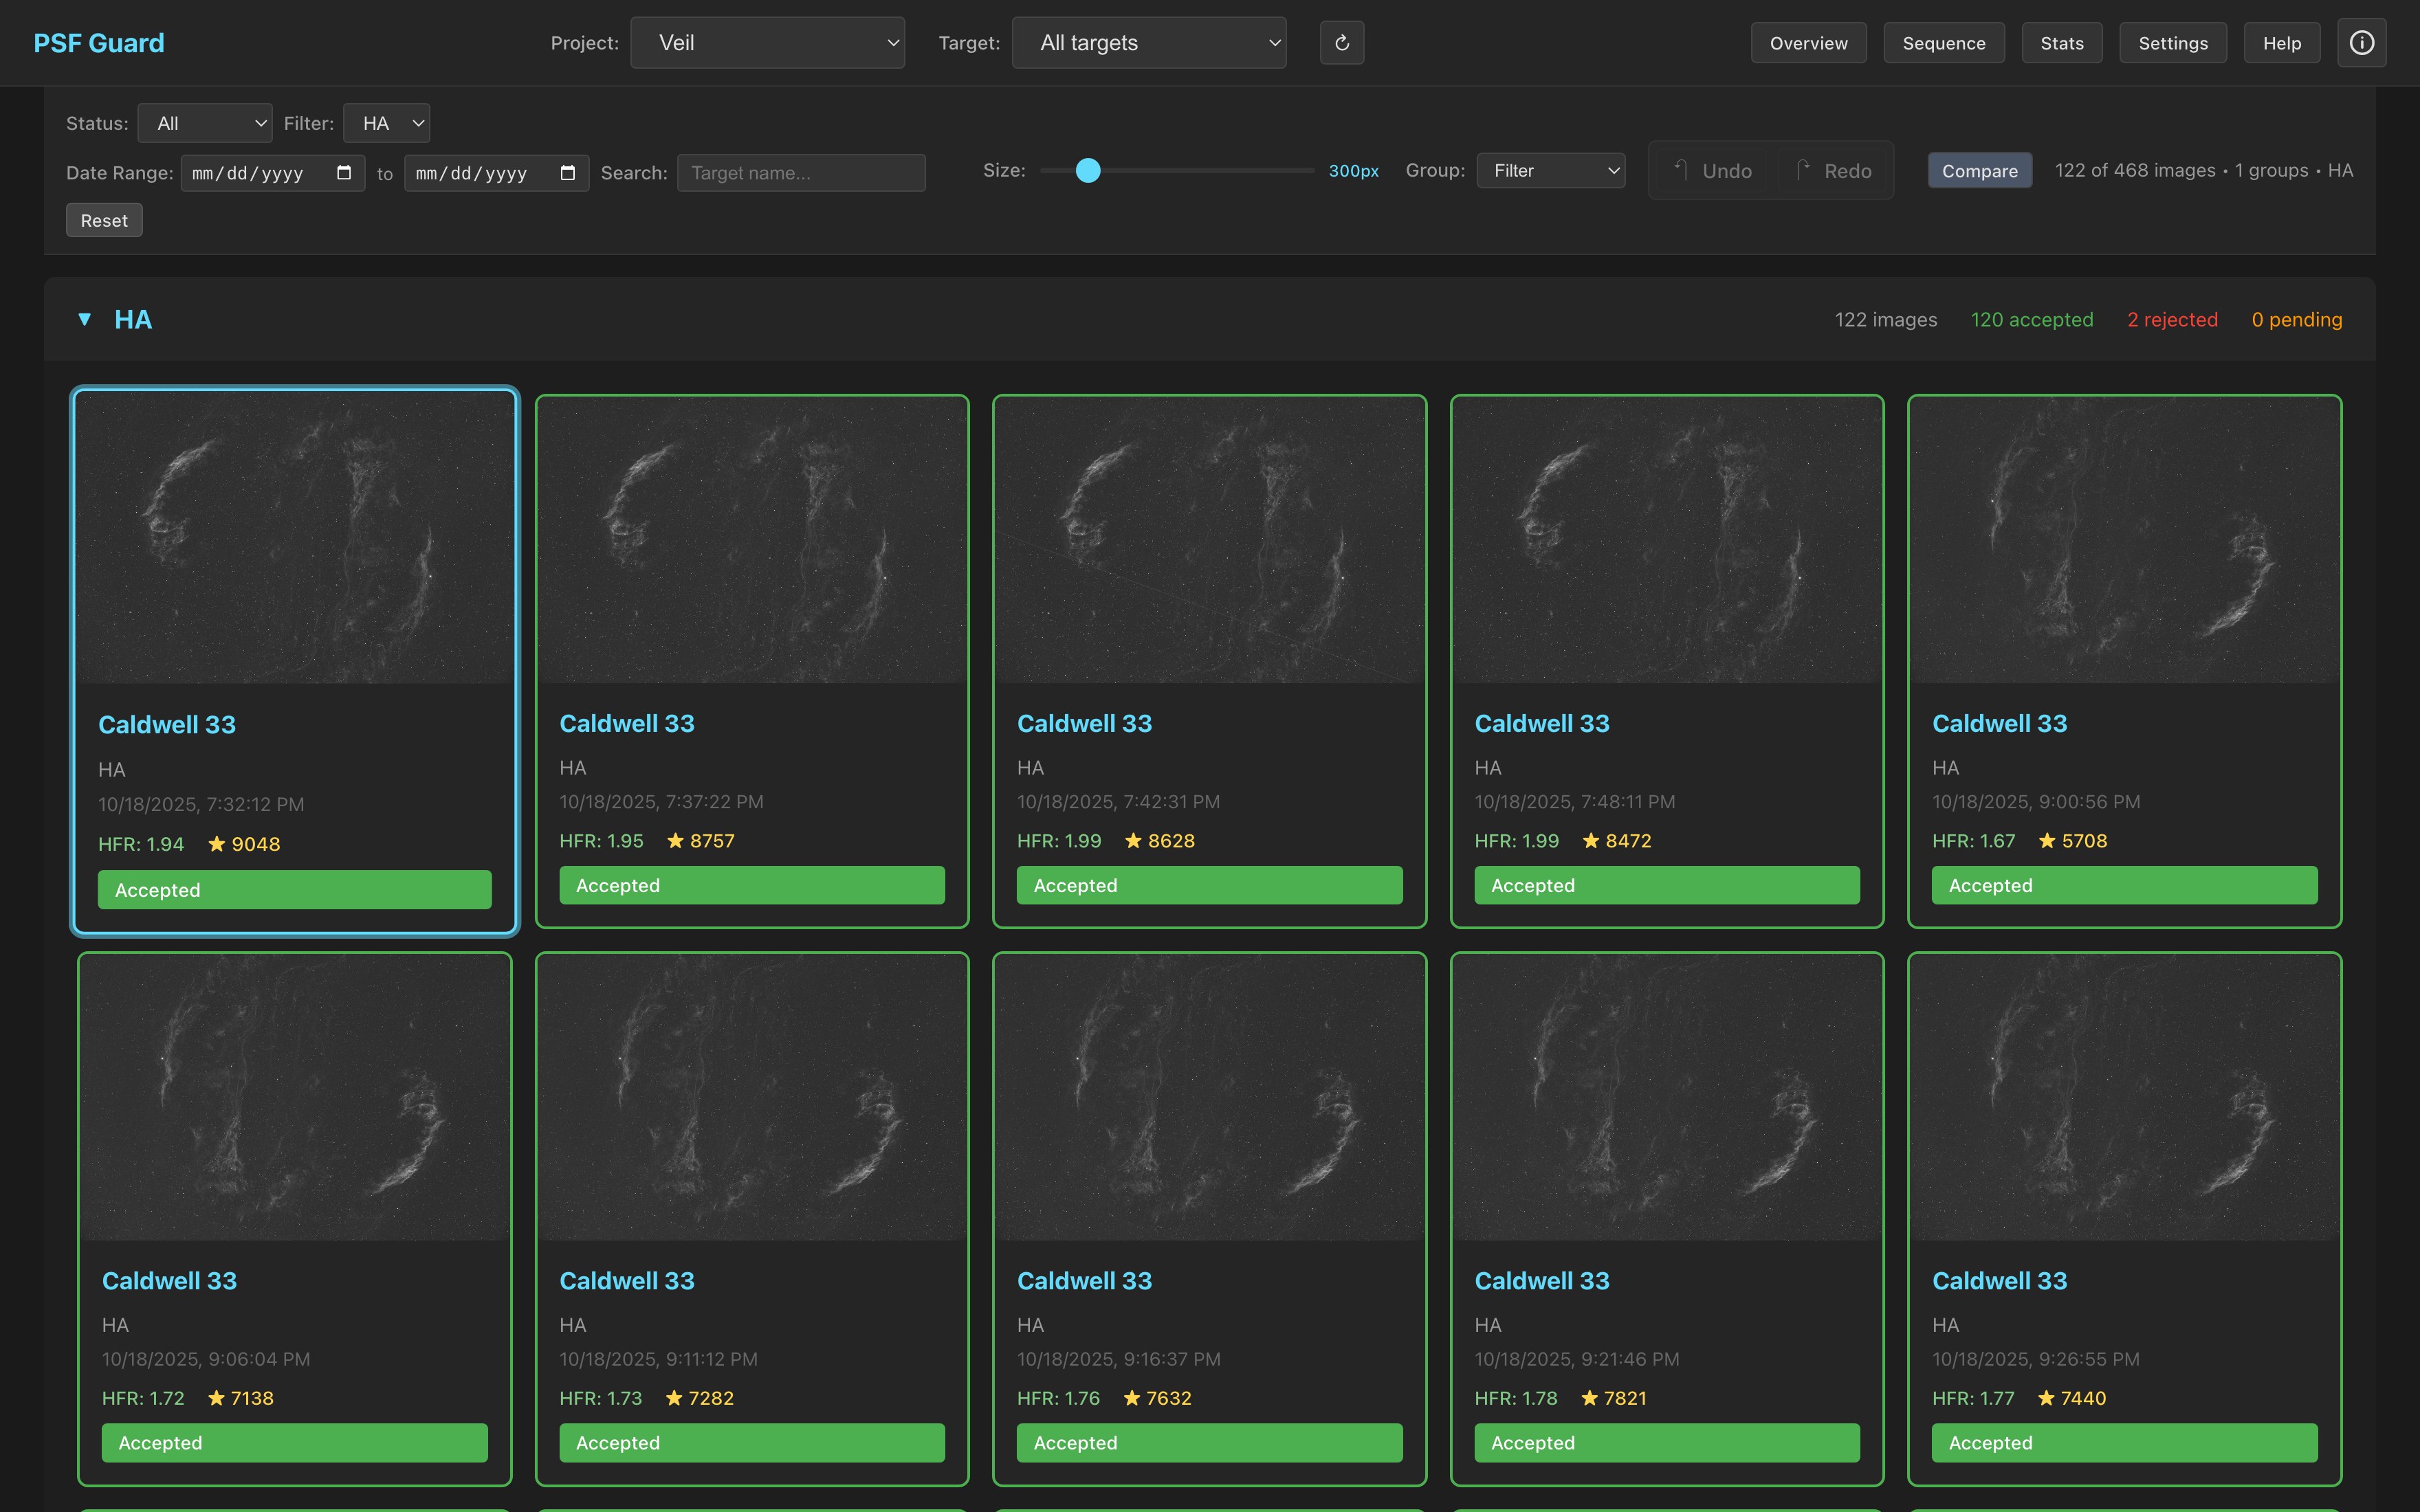The height and width of the screenshot is (1512, 2420).
Task: Click the HA group header title
Action: pyautogui.click(x=133, y=320)
